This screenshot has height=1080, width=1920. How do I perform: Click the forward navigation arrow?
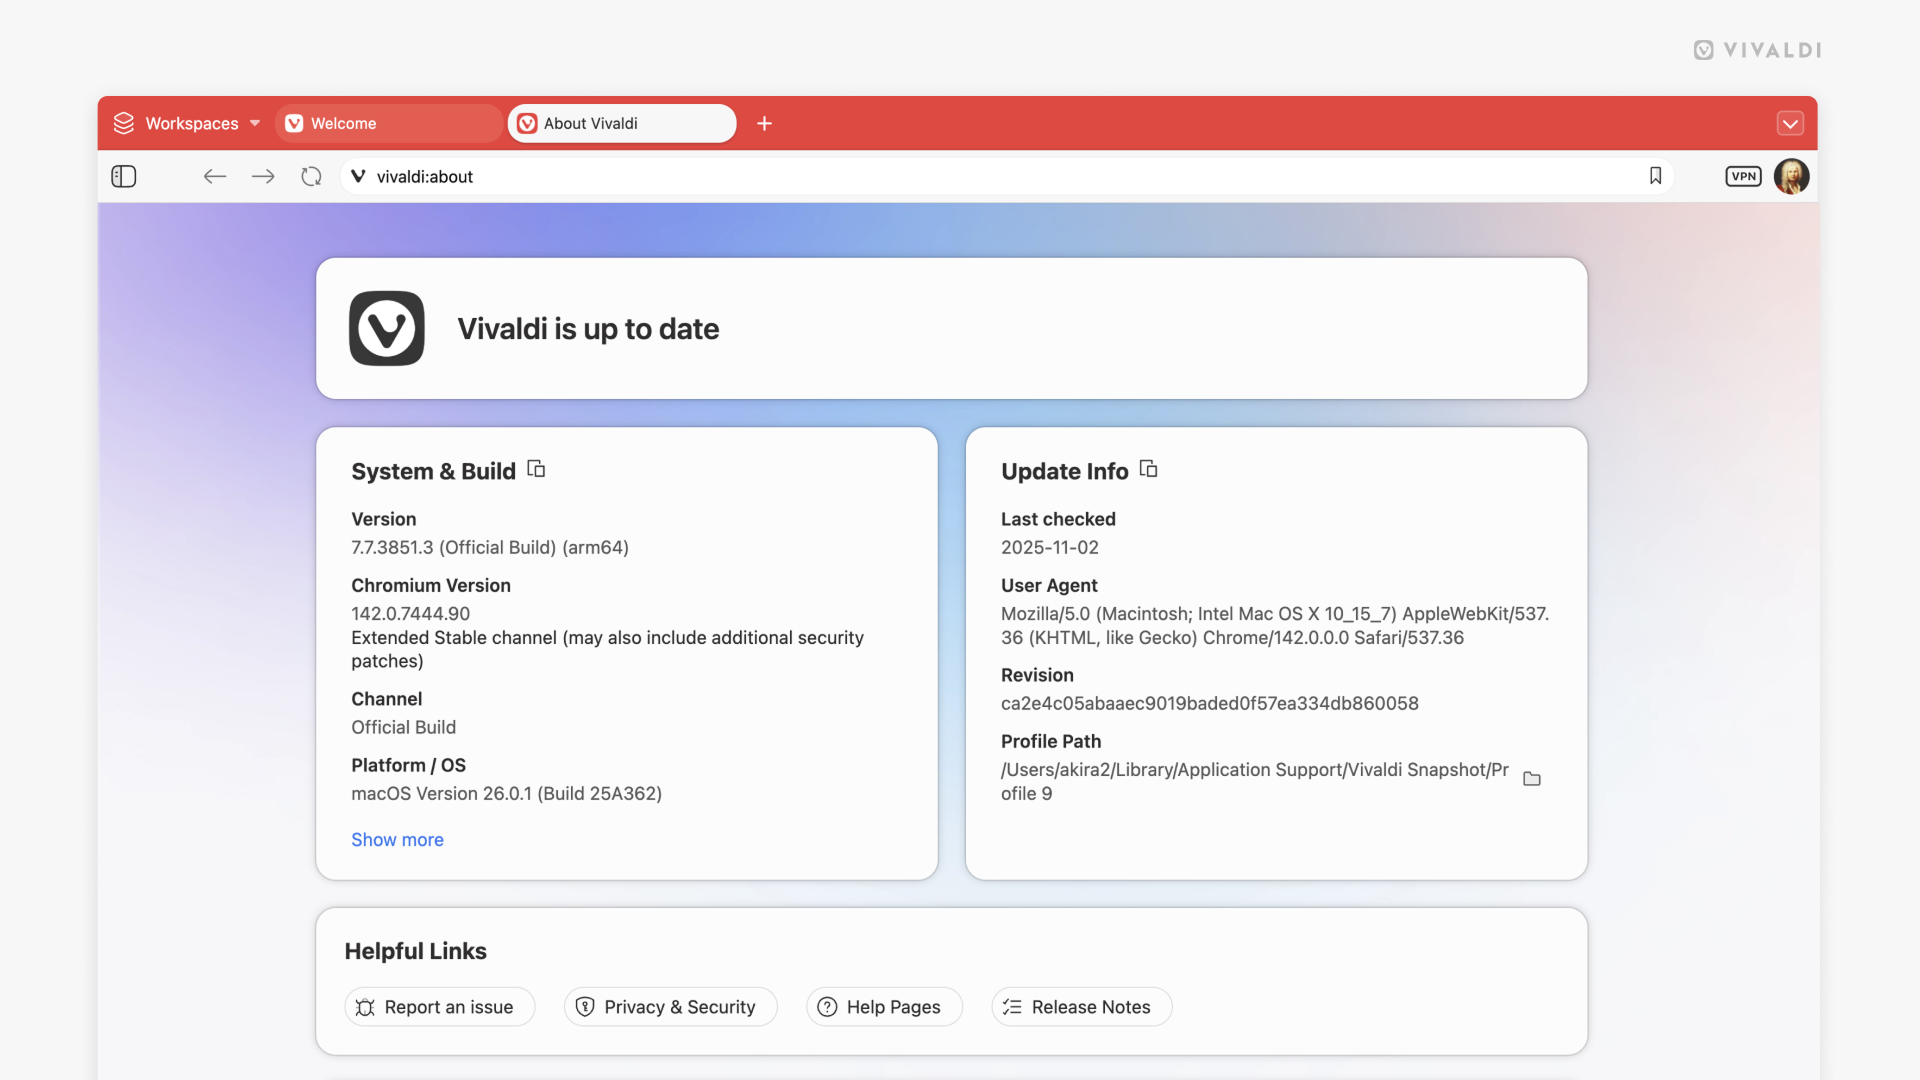(262, 176)
